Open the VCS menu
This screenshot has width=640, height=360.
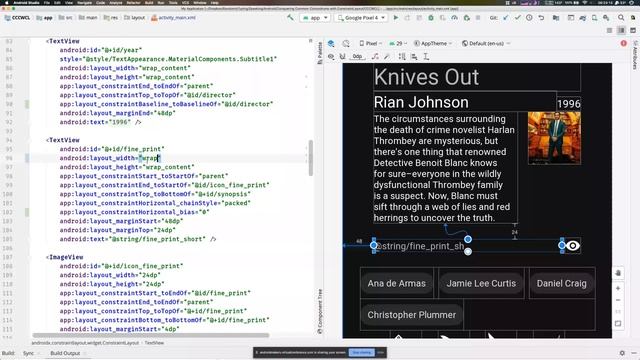[x=185, y=2]
